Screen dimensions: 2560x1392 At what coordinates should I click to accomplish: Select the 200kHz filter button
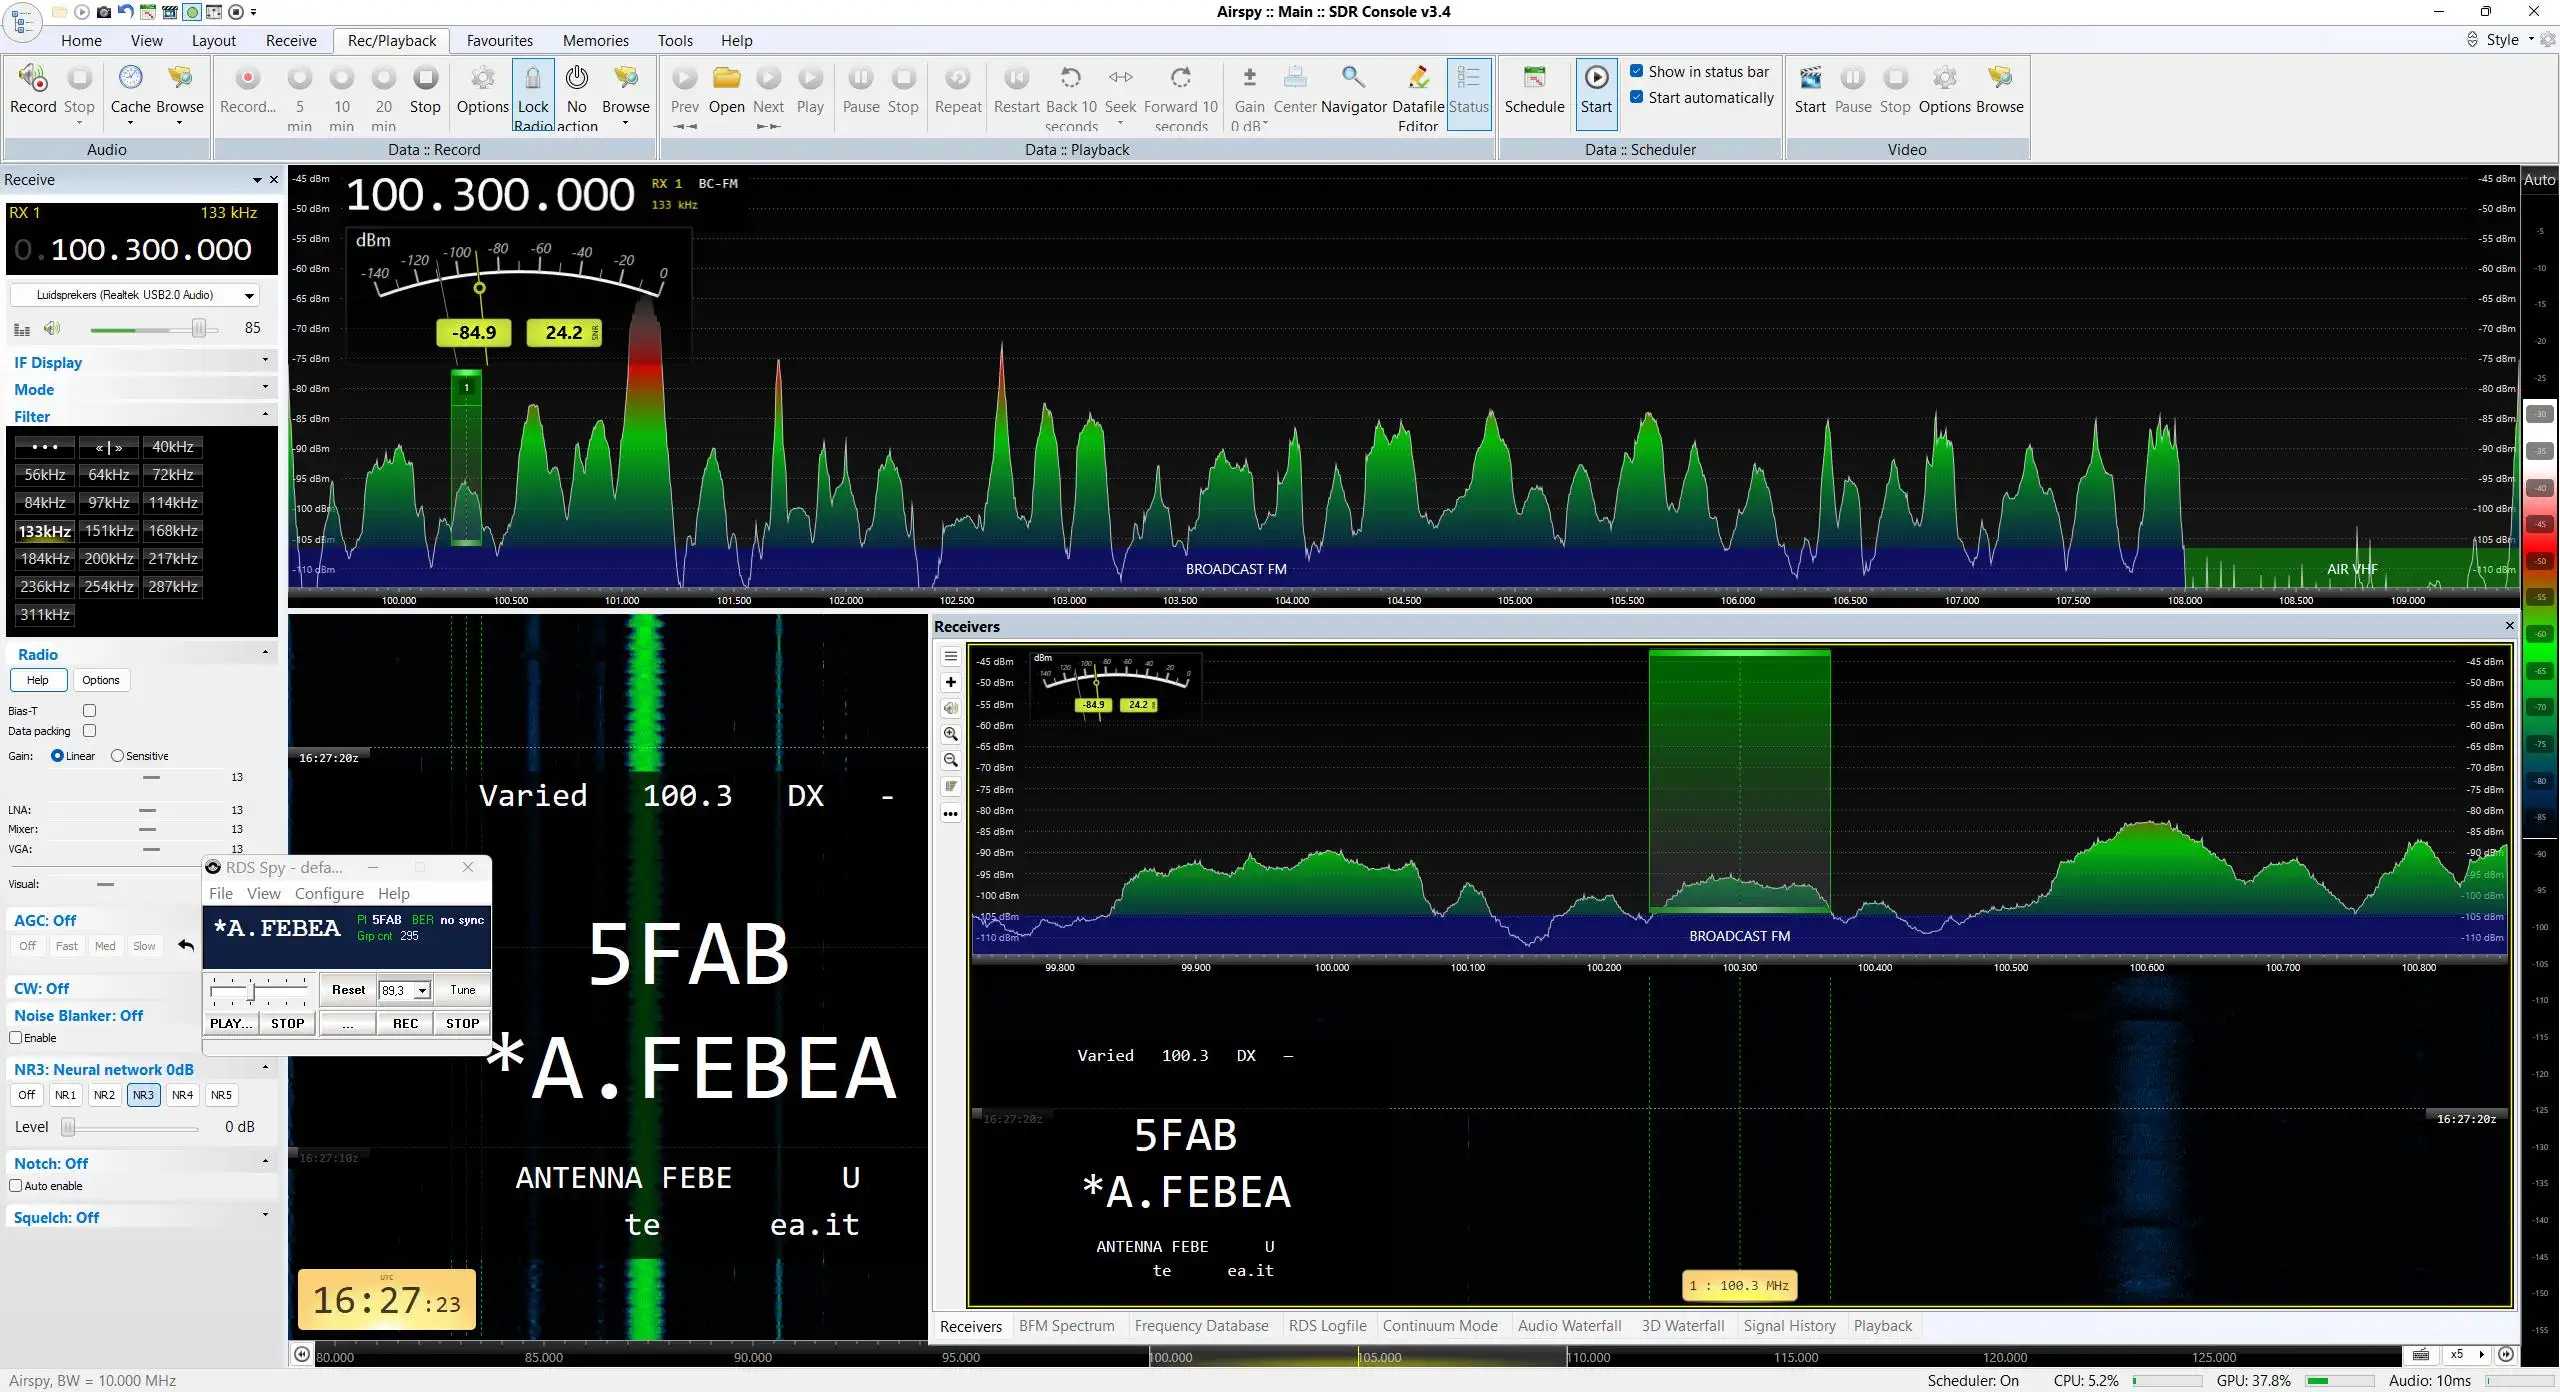pyautogui.click(x=109, y=559)
